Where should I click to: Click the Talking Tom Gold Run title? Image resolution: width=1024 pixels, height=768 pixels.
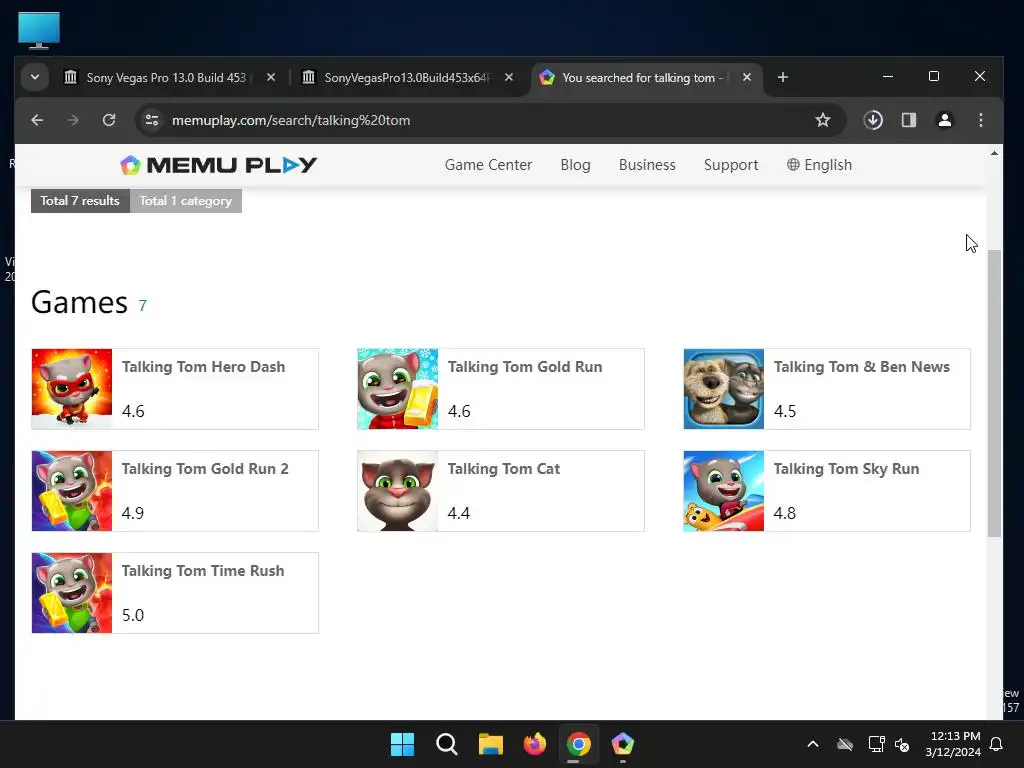point(525,367)
